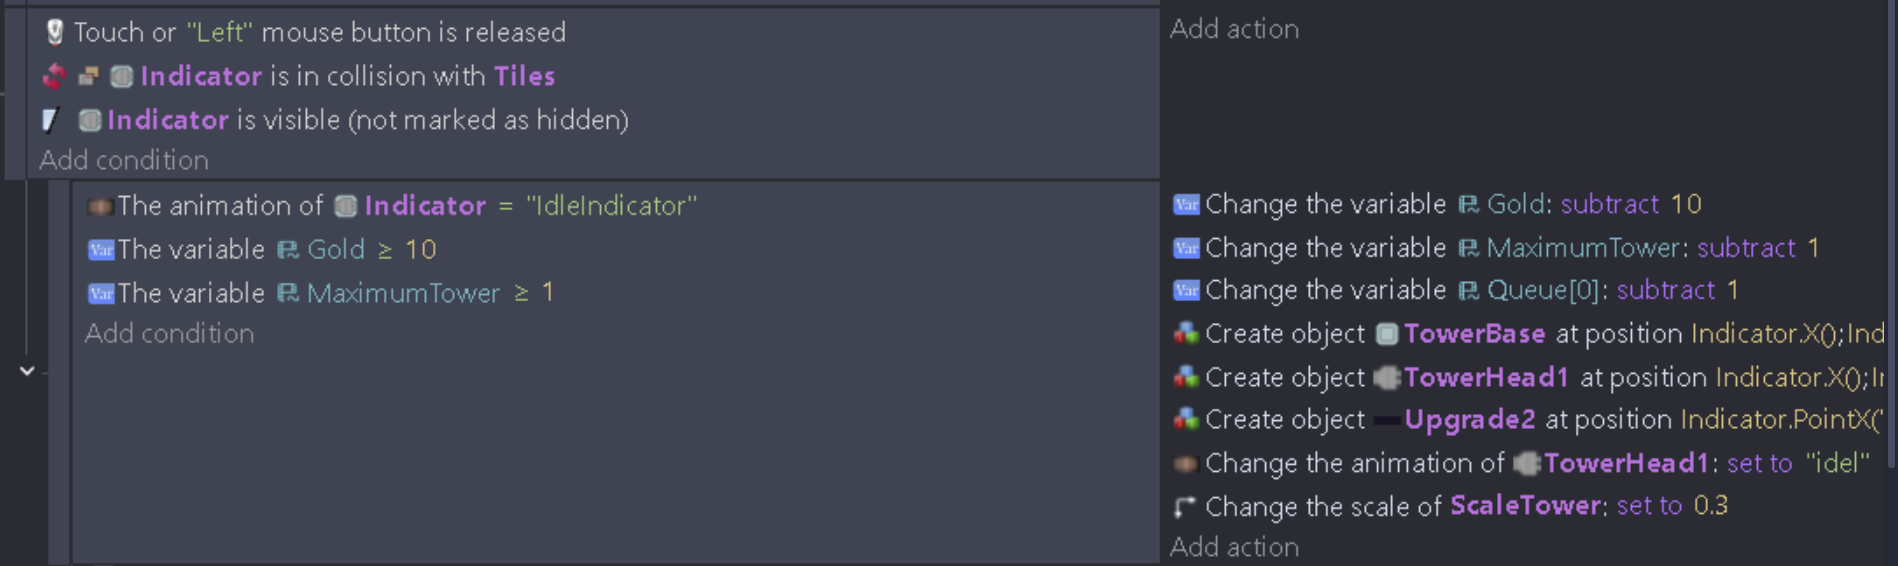Image resolution: width=1898 pixels, height=566 pixels.
Task: Click the collision icon before Indicator
Action: [x=55, y=76]
